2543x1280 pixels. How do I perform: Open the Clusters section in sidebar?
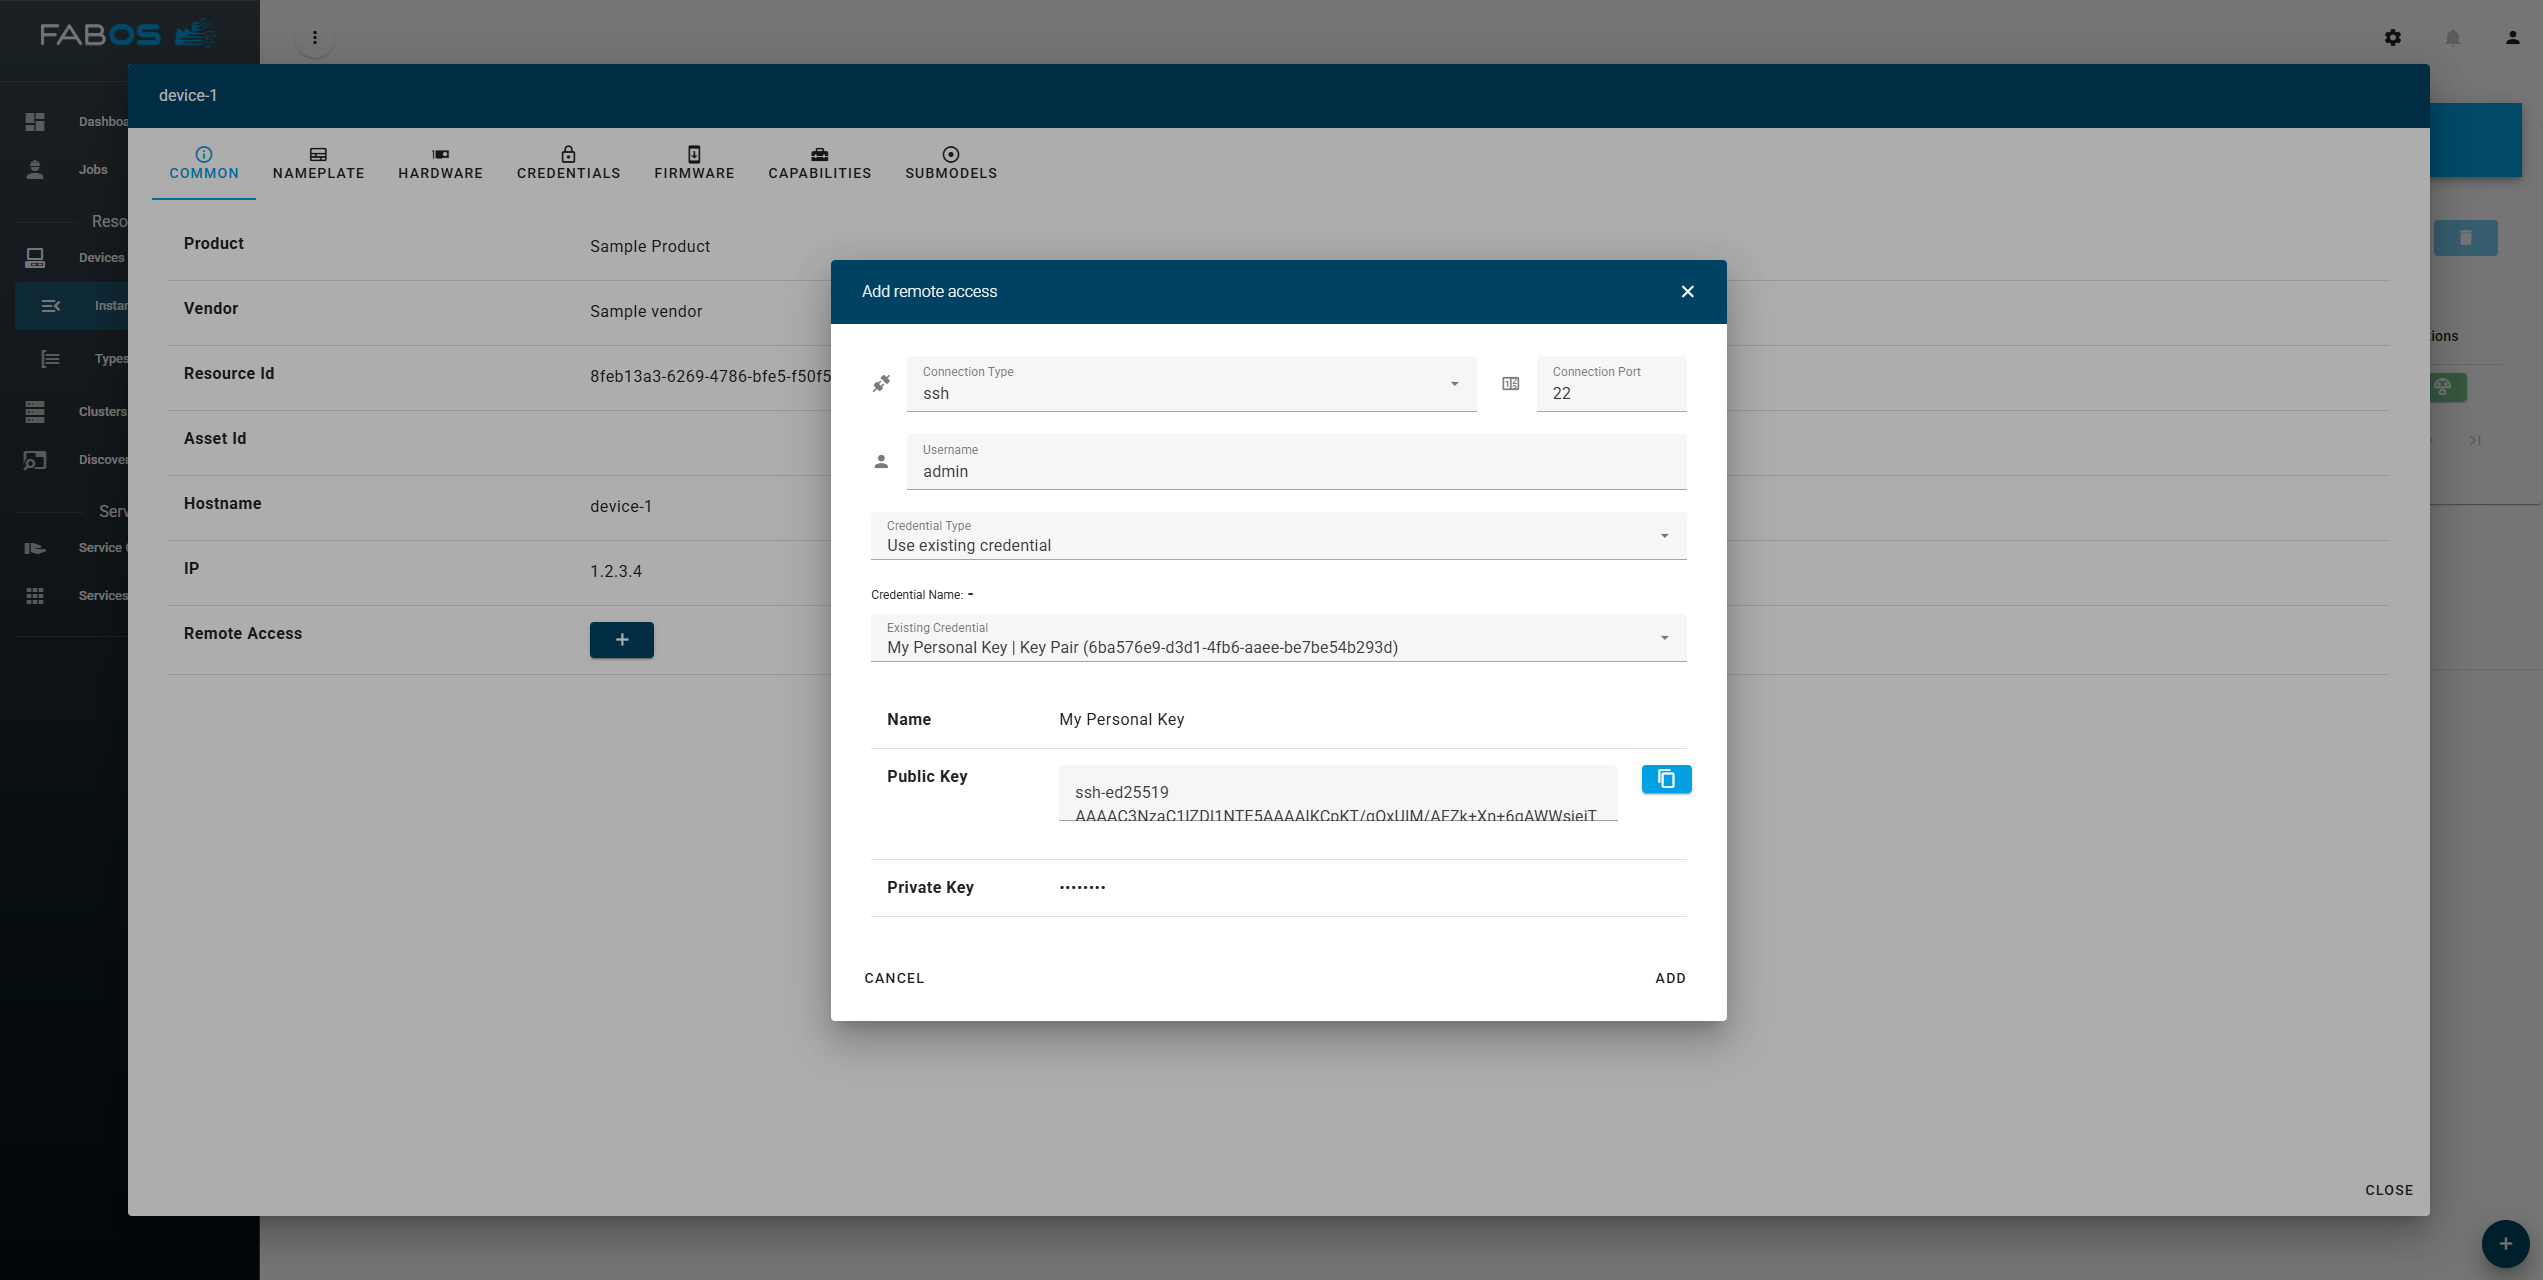tap(35, 411)
